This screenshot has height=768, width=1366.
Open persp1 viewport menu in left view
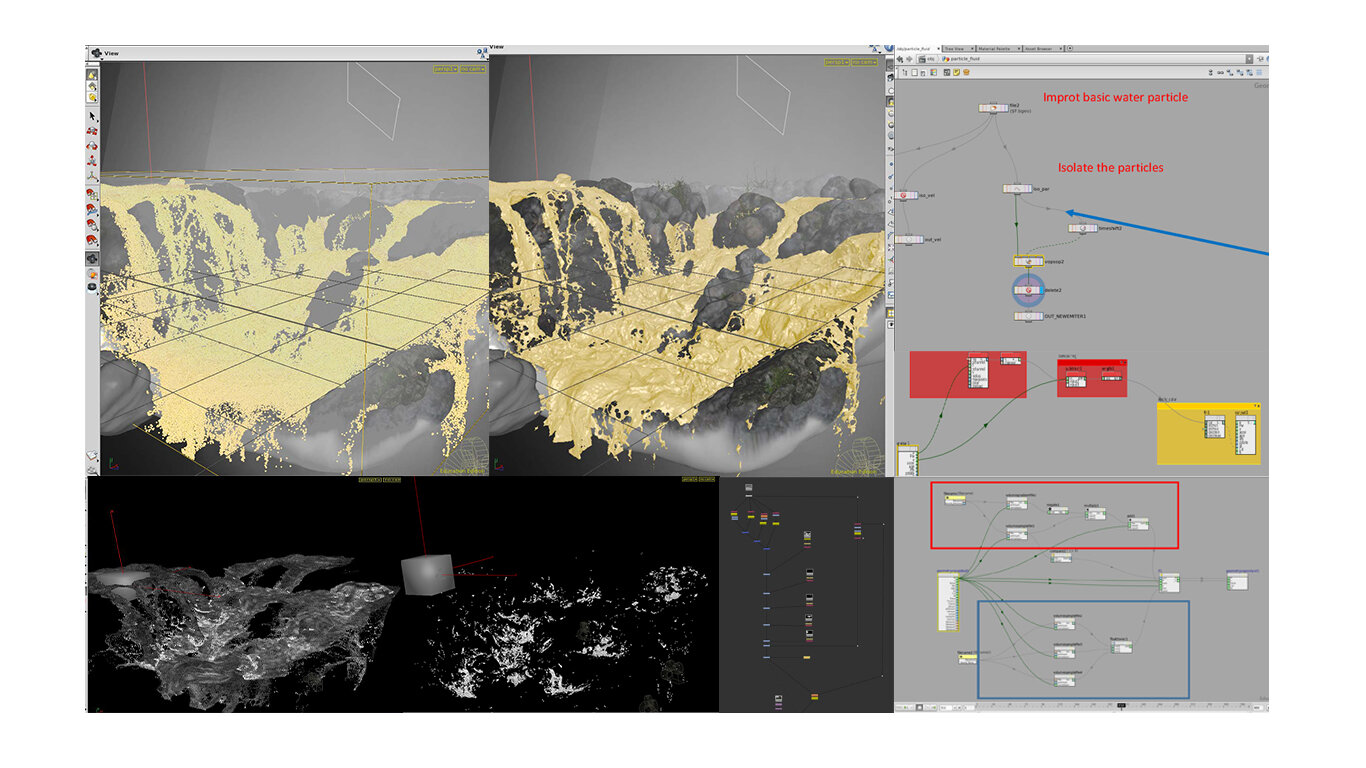click(446, 69)
